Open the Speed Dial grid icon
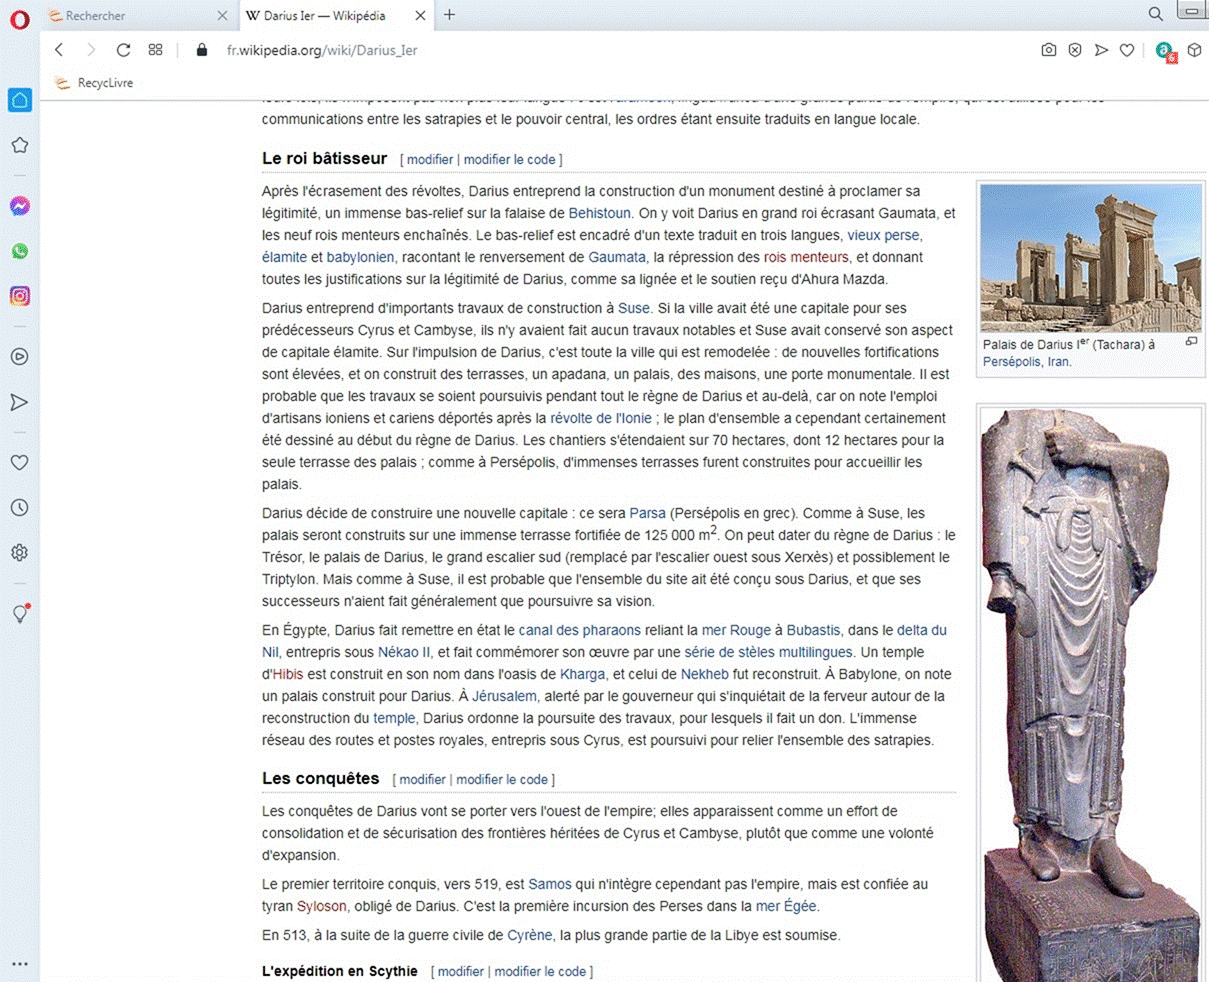 tap(155, 50)
